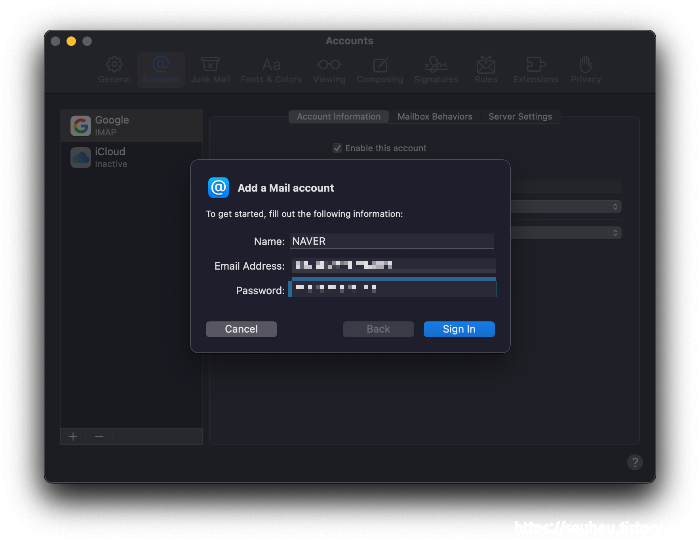The height and width of the screenshot is (541, 700).
Task: Open the Rules preferences pane
Action: (x=486, y=70)
